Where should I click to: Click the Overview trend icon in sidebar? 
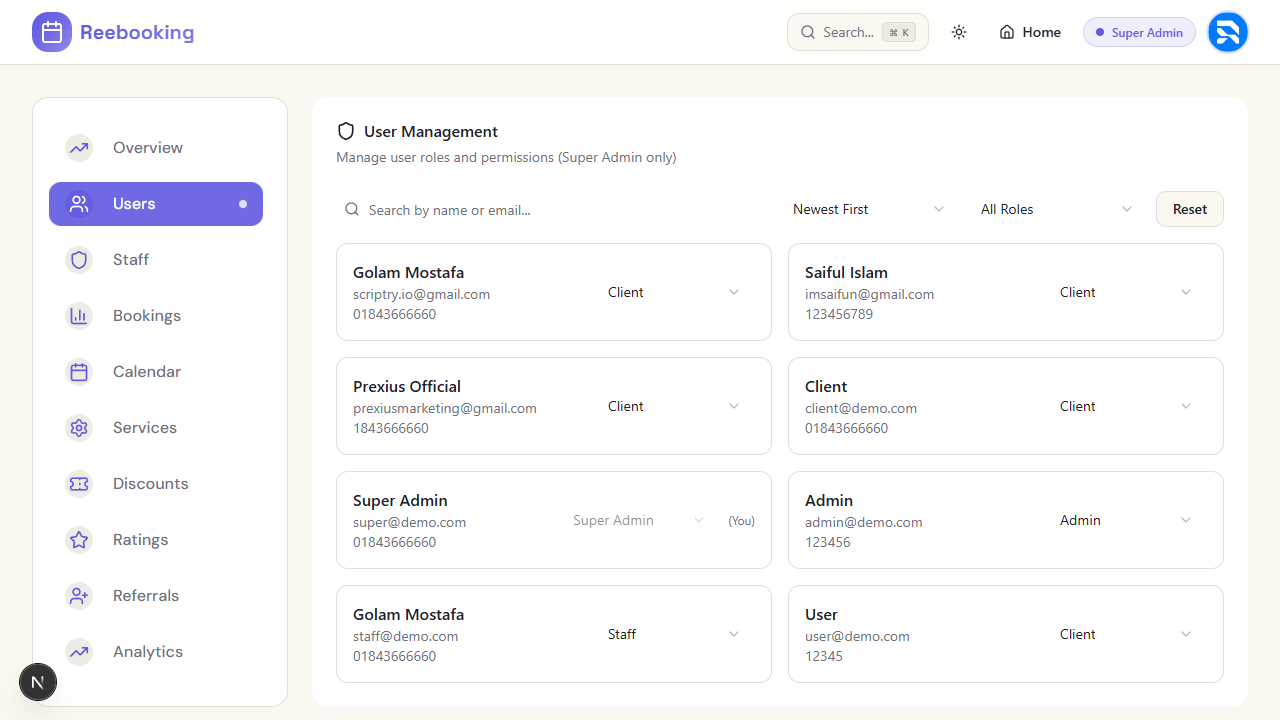pos(79,148)
